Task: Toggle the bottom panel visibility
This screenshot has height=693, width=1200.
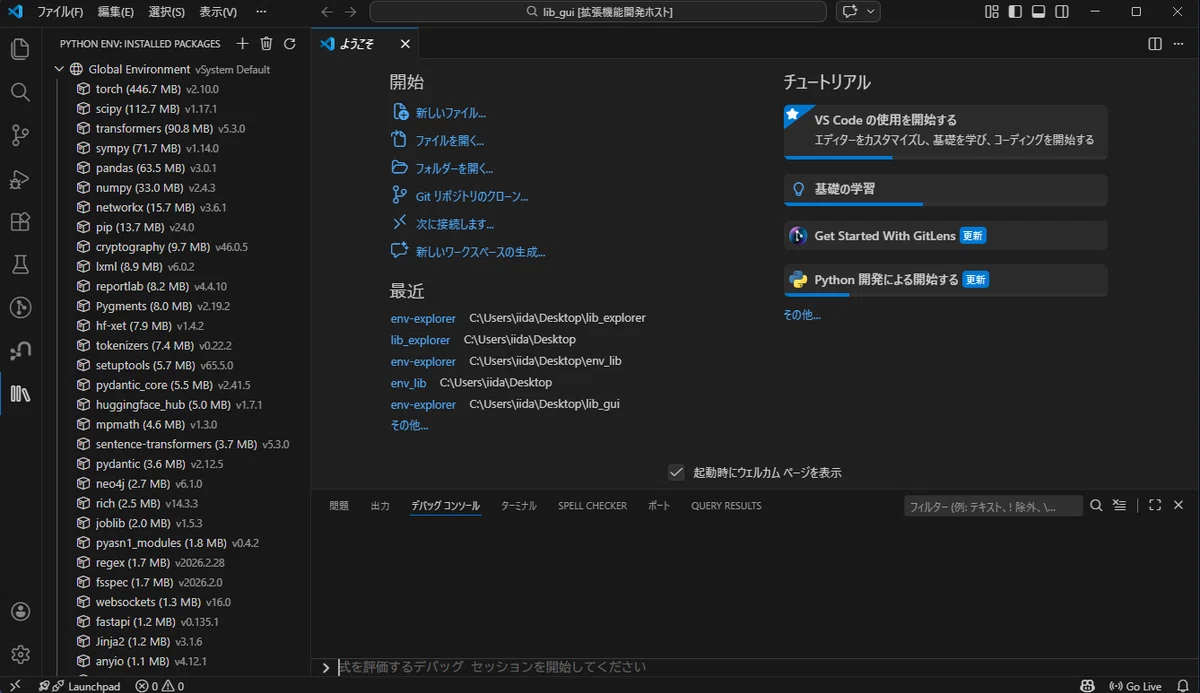Action: [x=1038, y=12]
